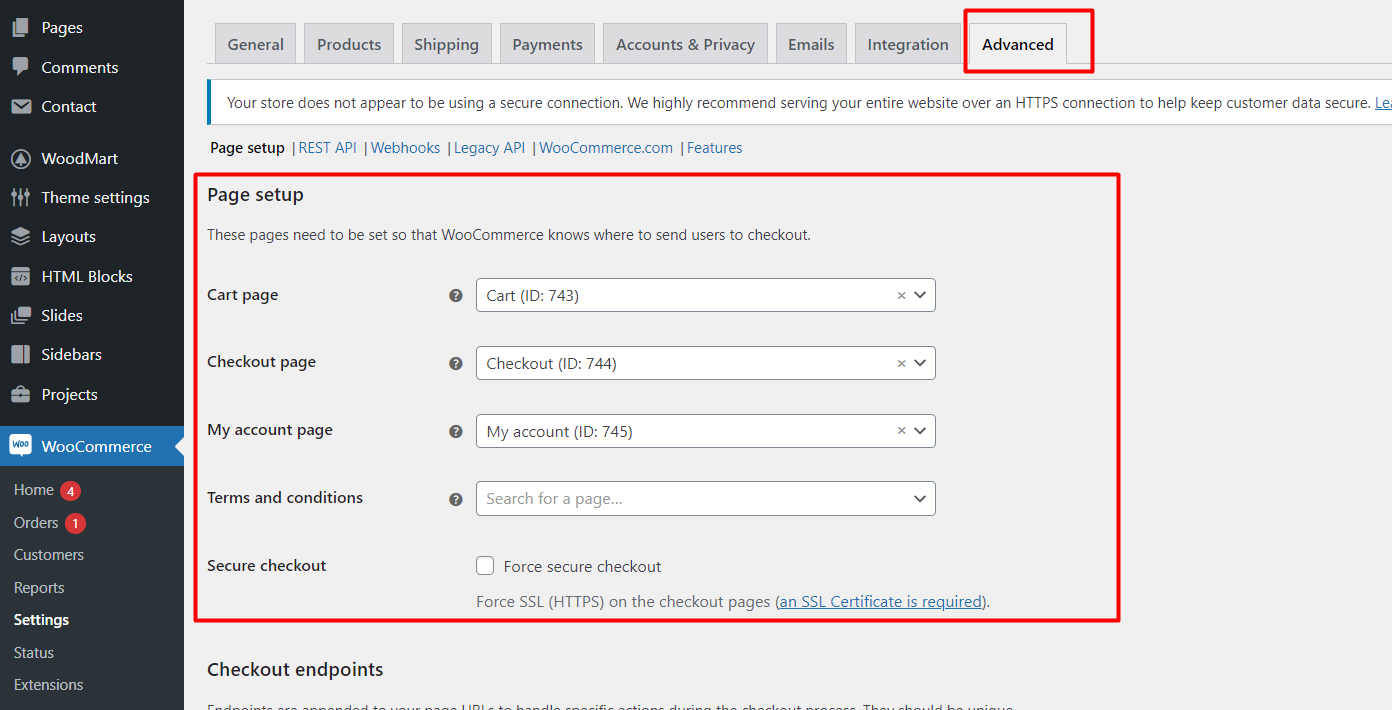Open the Terms and conditions page dropdown
The height and width of the screenshot is (710, 1392).
click(x=706, y=499)
